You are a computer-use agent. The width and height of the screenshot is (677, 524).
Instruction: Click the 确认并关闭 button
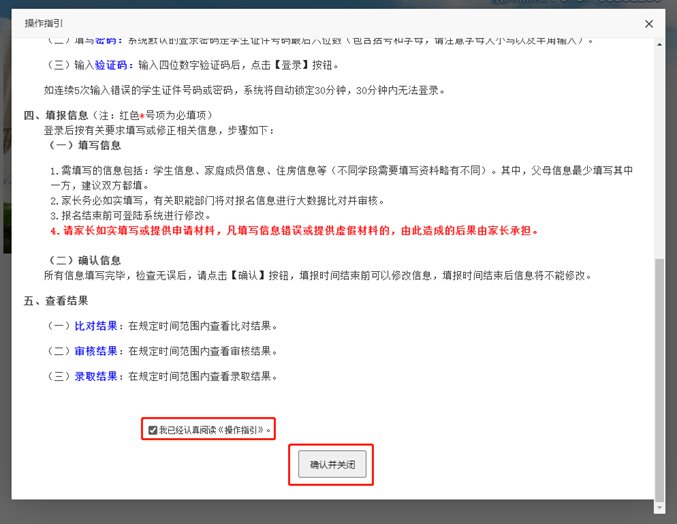pyautogui.click(x=332, y=464)
